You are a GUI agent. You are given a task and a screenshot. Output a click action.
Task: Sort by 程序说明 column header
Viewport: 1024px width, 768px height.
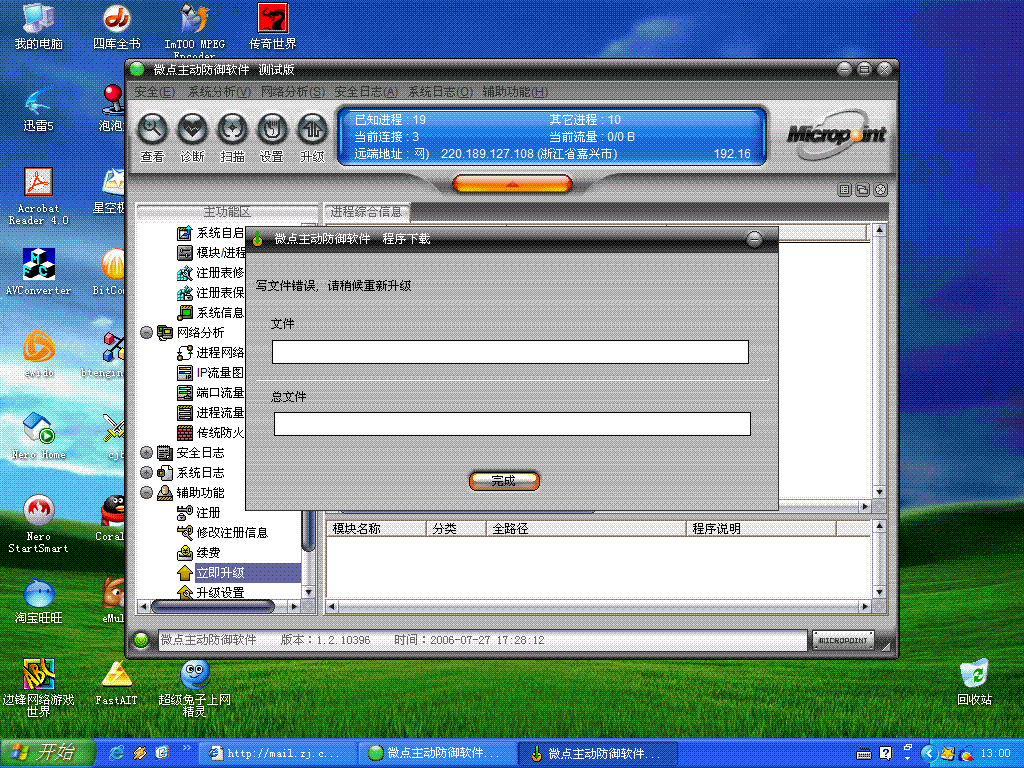coord(761,528)
